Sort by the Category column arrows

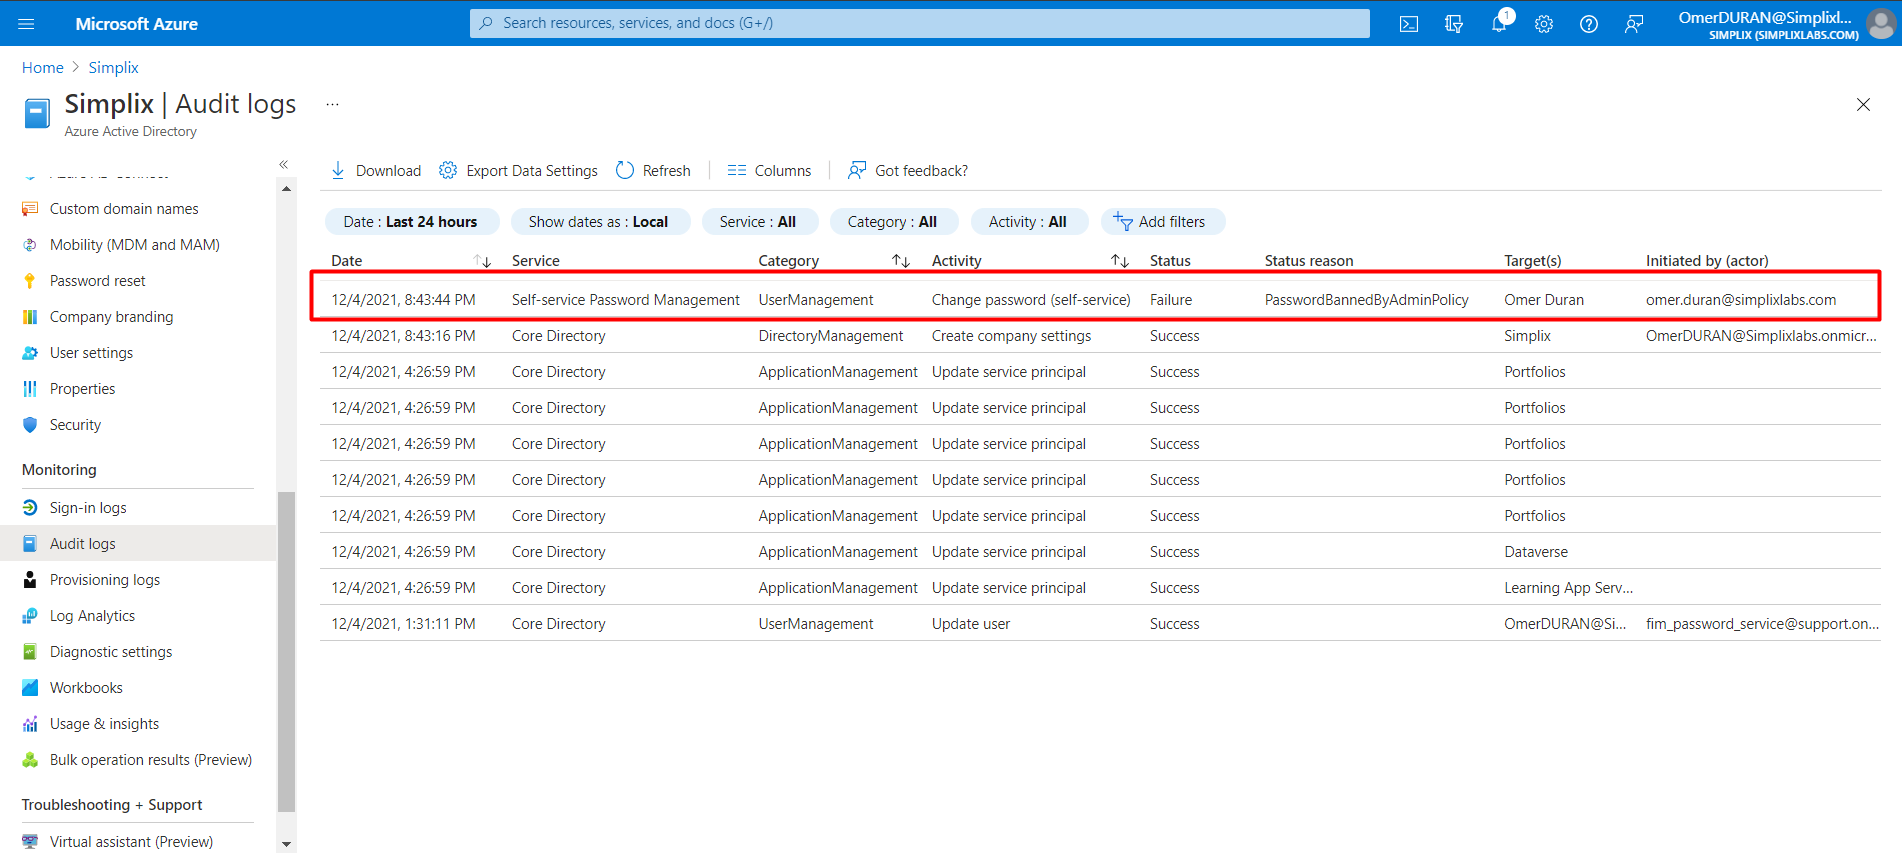901,261
